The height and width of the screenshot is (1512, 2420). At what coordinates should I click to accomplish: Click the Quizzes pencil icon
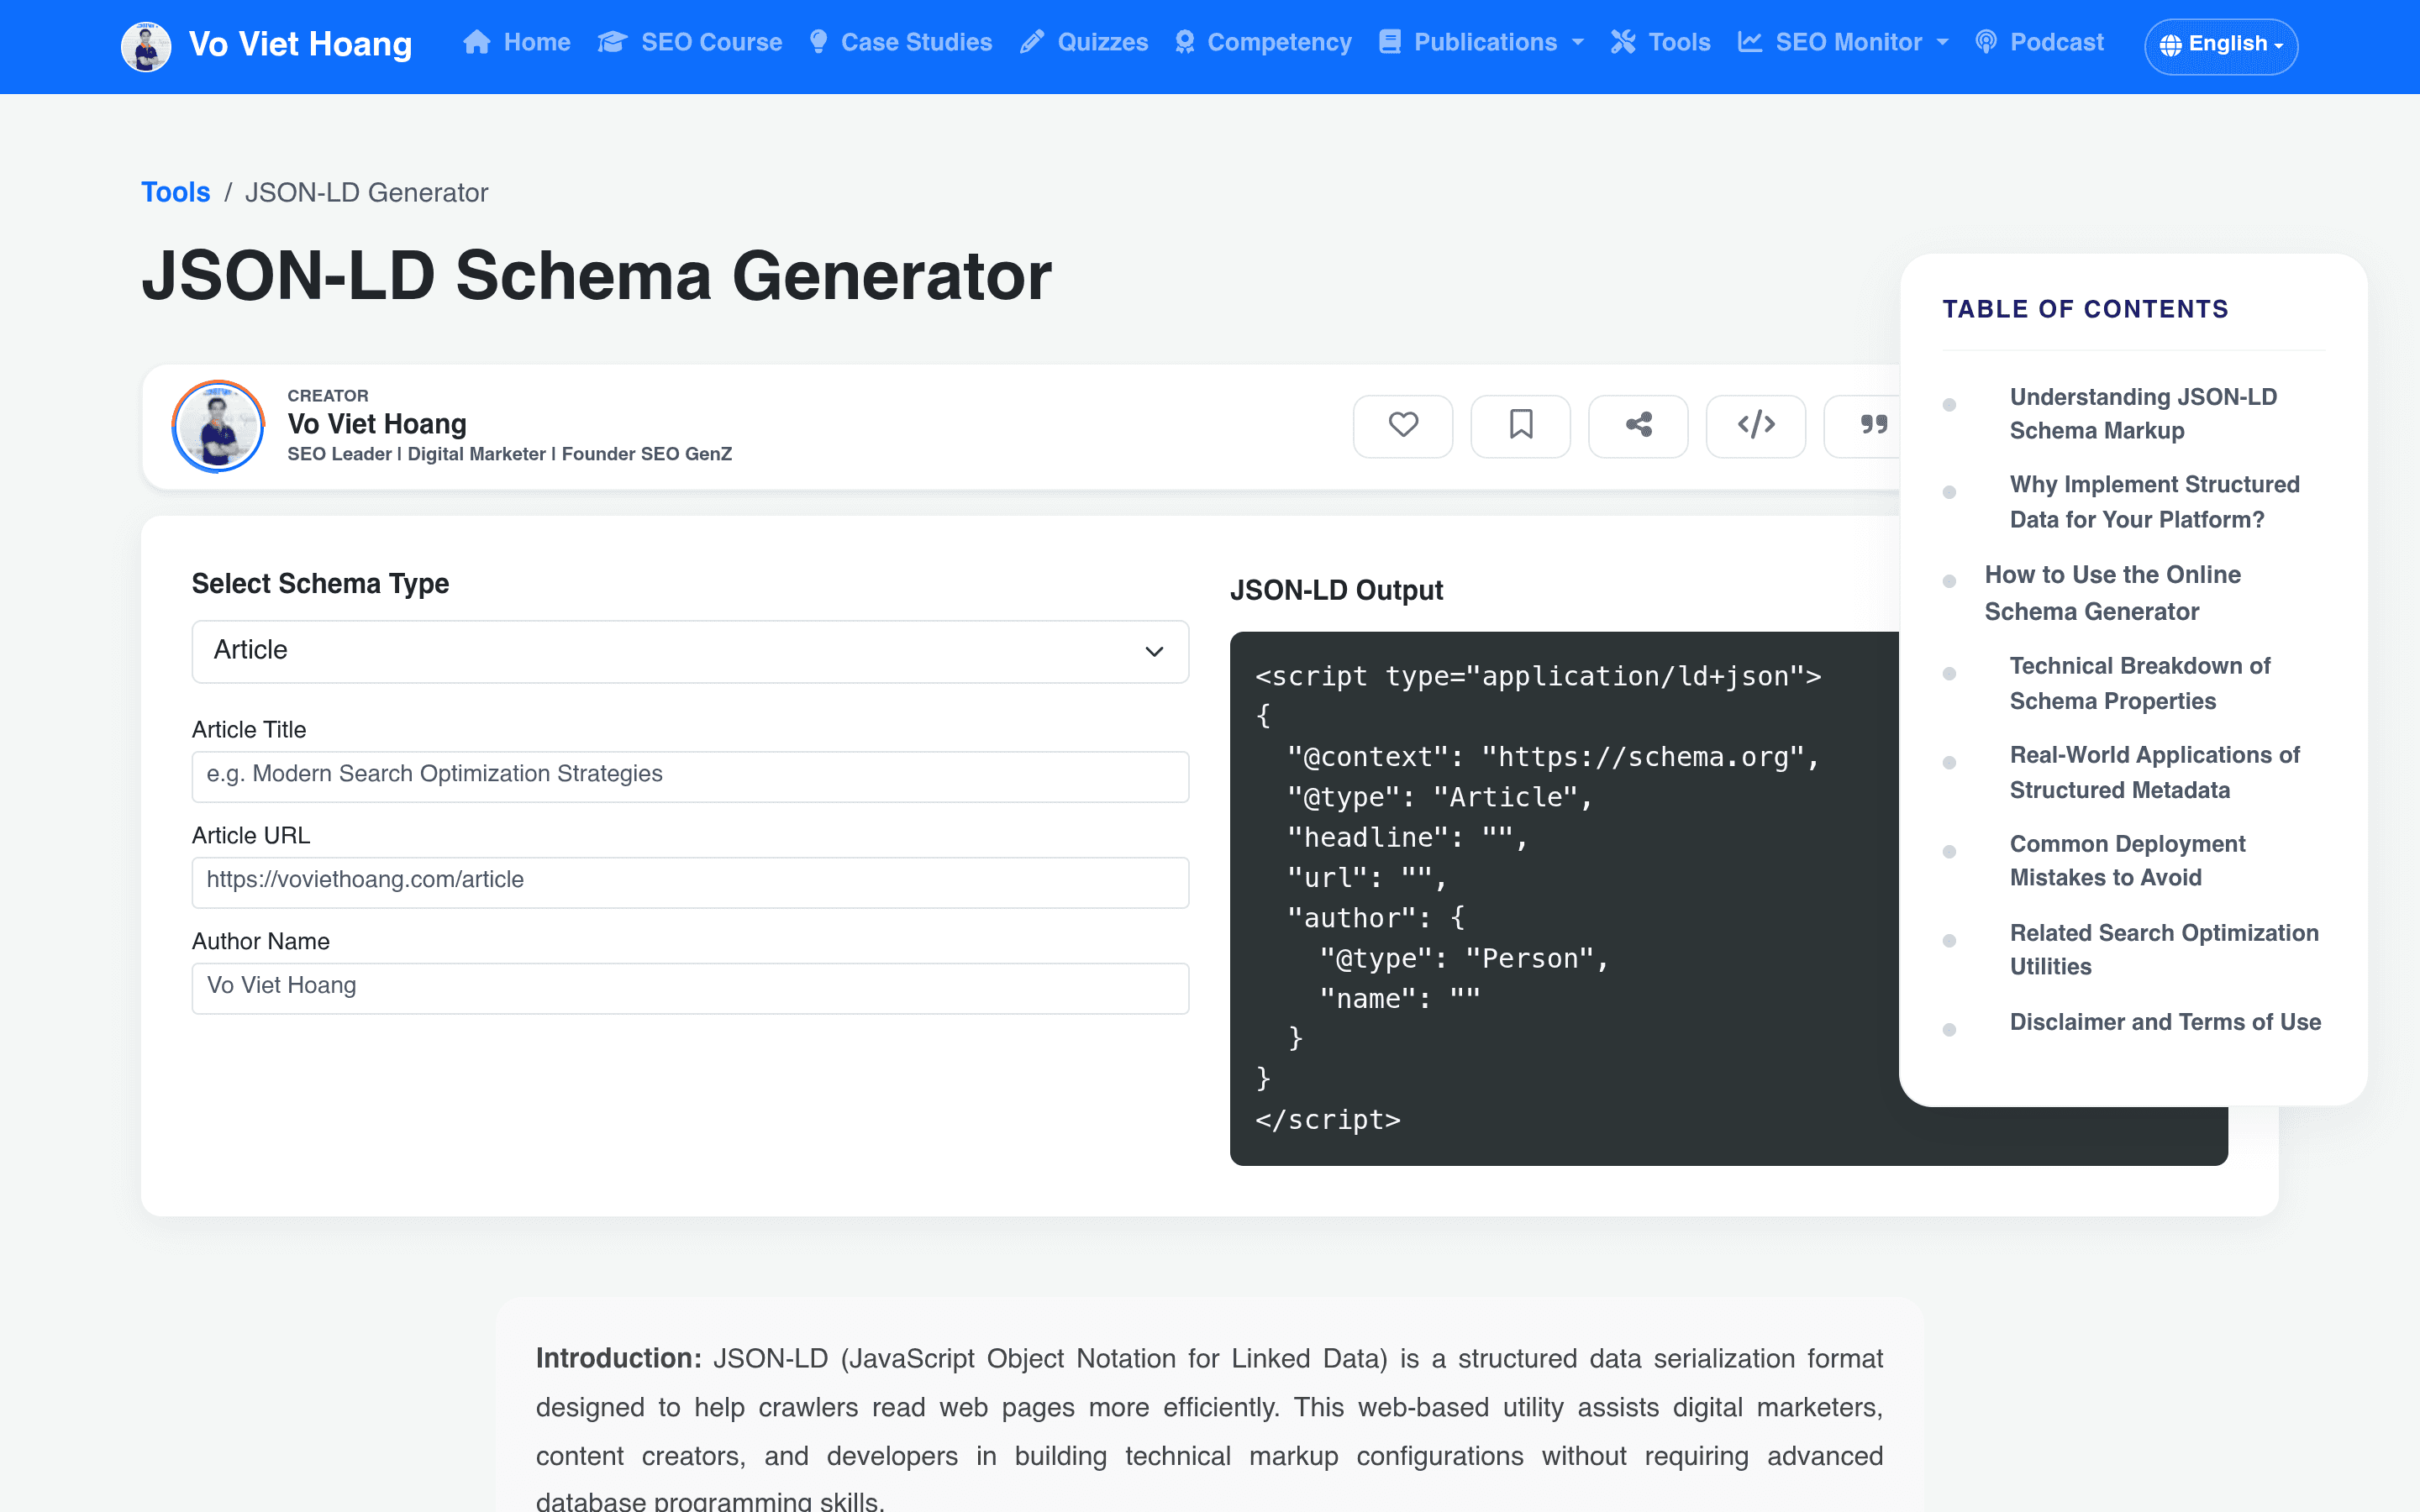pos(1032,42)
